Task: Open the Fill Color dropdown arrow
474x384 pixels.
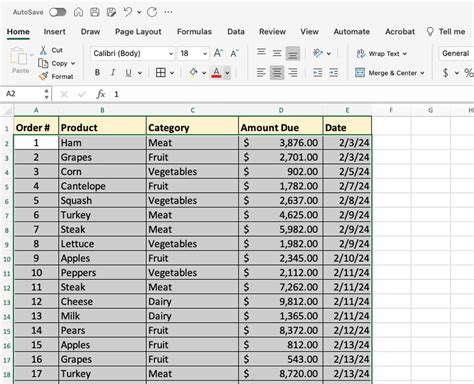Action: coord(204,73)
